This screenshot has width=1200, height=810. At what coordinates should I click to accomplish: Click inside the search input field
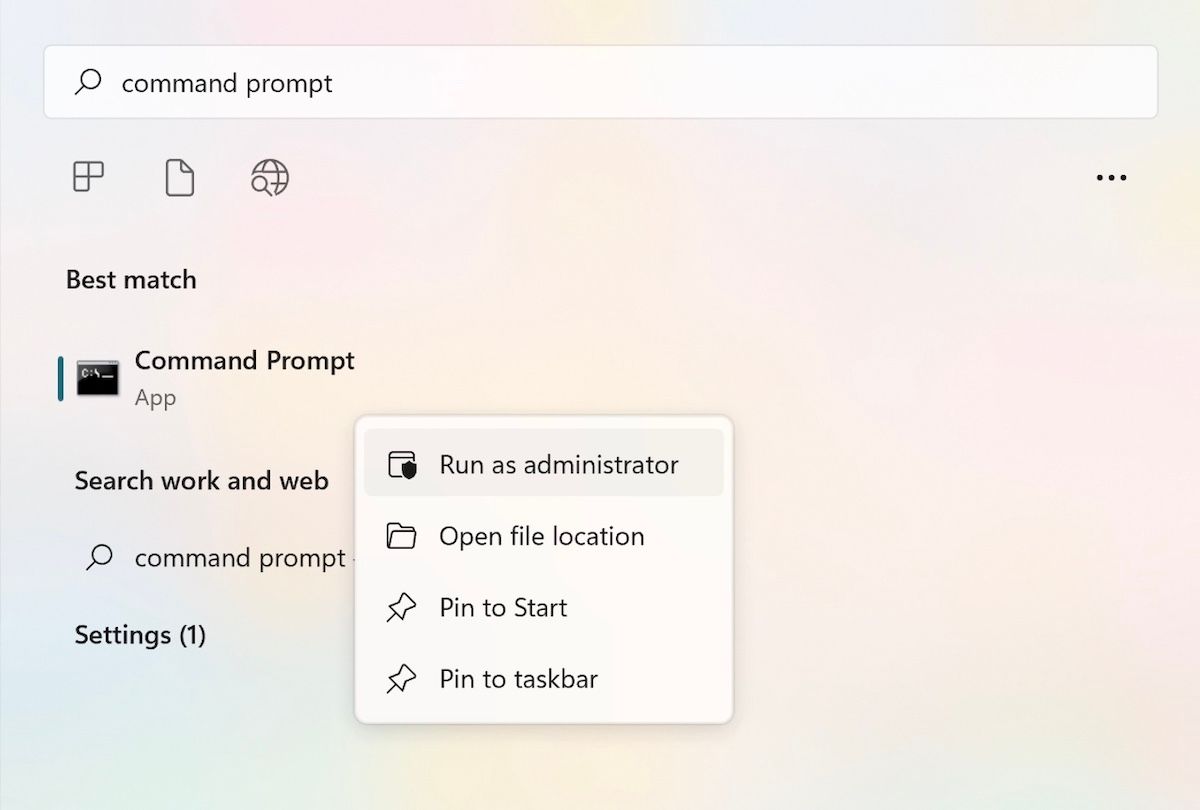pyautogui.click(x=400, y=82)
